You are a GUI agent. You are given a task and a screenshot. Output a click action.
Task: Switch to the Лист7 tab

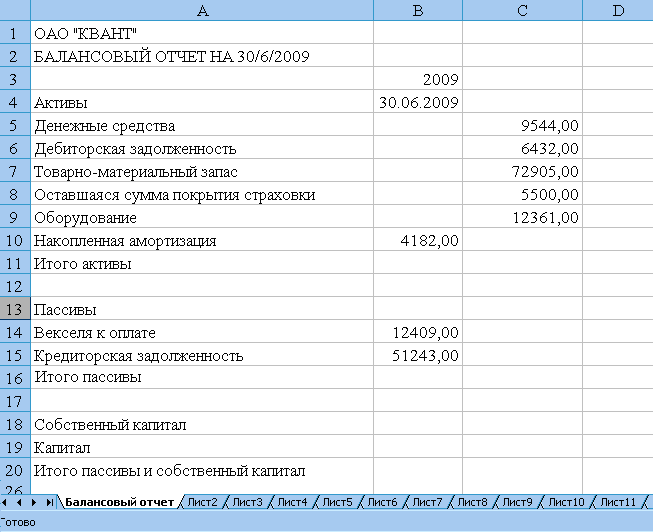427,502
